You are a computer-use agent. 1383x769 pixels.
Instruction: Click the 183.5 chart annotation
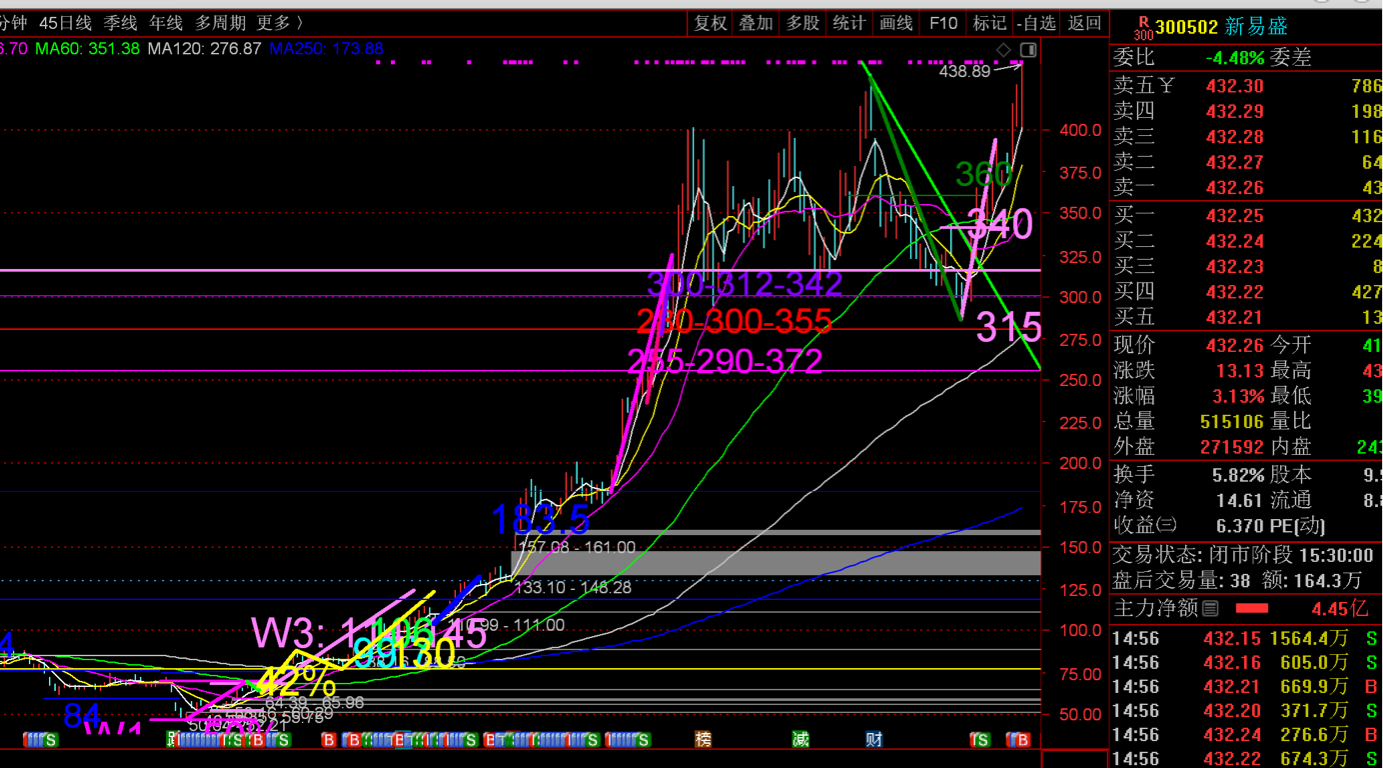541,521
